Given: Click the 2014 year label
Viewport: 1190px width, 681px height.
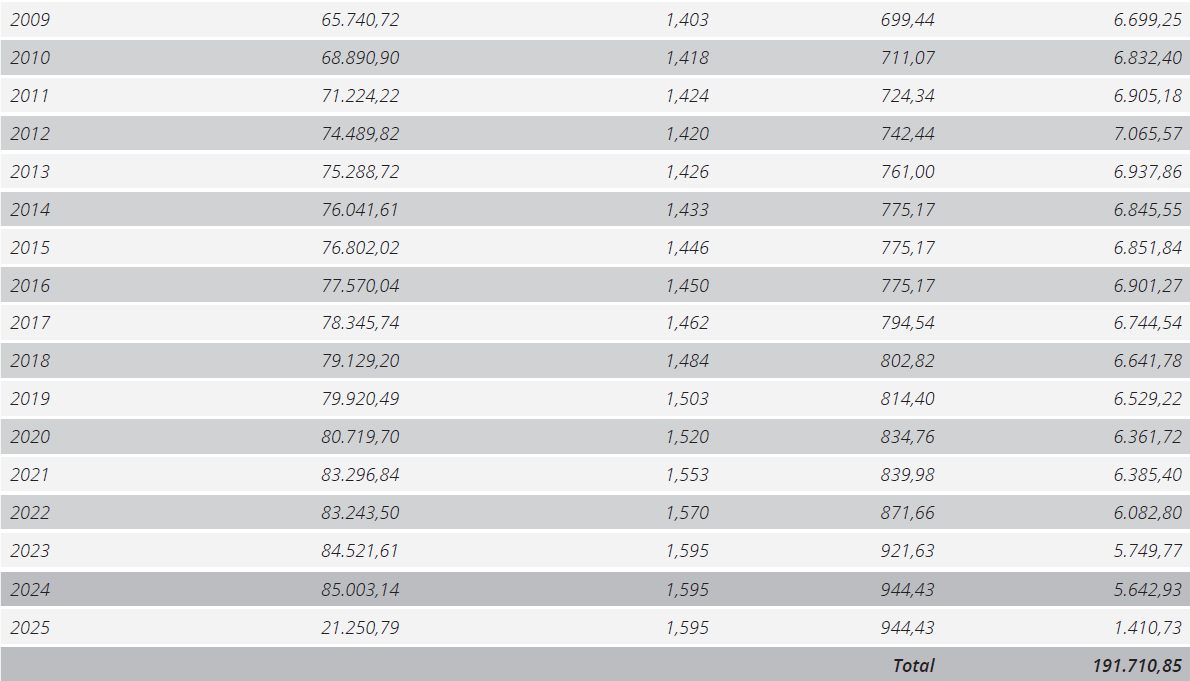Looking at the screenshot, I should (x=30, y=210).
